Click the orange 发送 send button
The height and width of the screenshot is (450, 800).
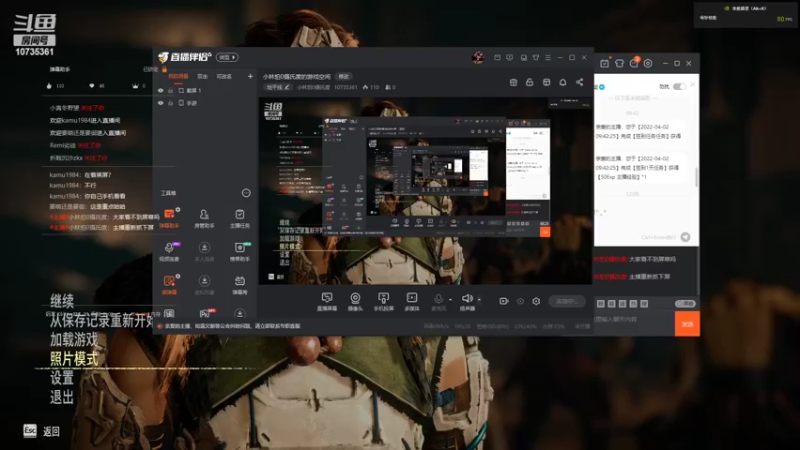pos(687,324)
